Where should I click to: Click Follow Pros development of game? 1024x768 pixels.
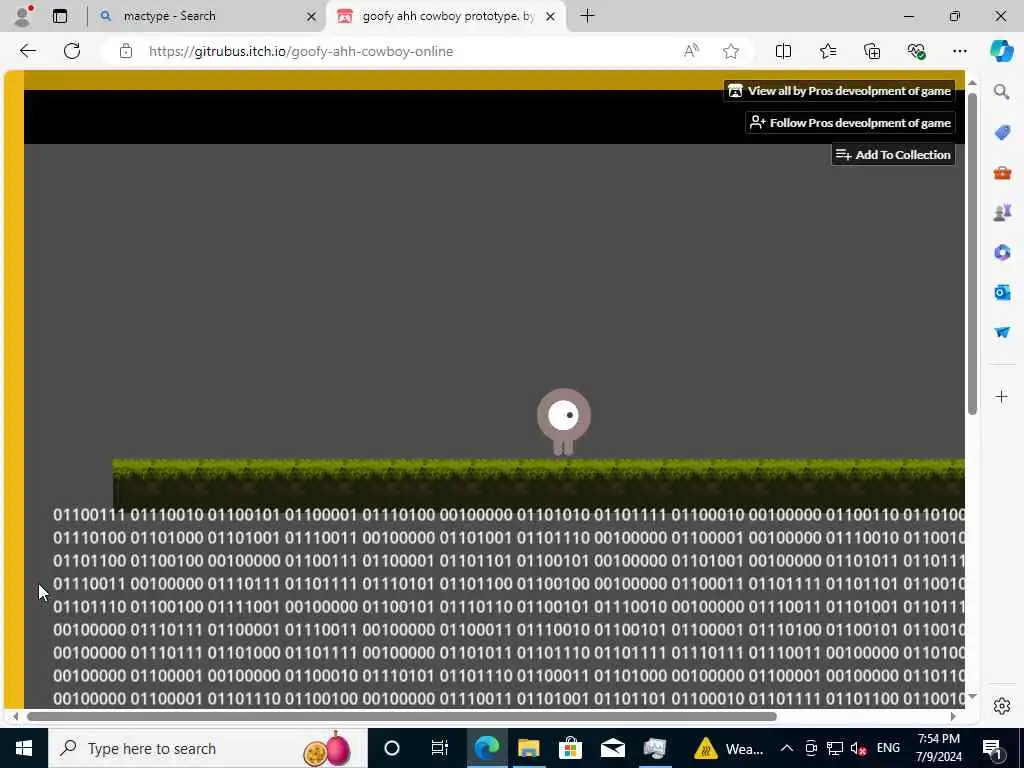(x=850, y=123)
